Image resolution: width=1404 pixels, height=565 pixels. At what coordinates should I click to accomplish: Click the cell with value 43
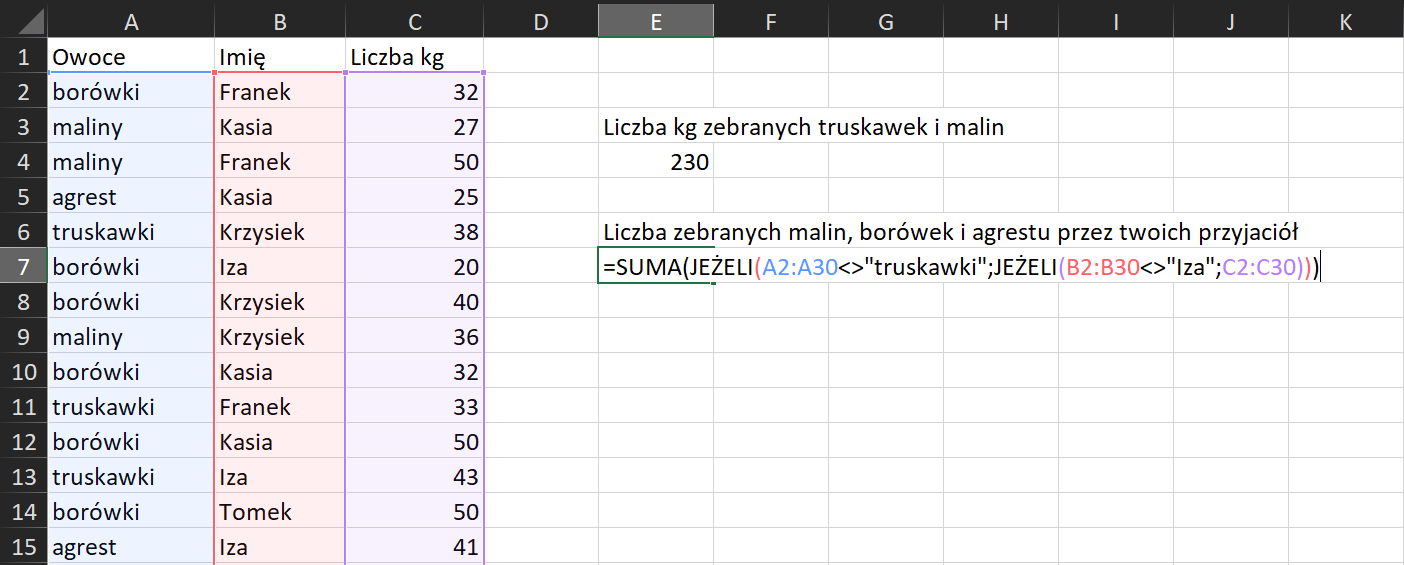pyautogui.click(x=414, y=477)
